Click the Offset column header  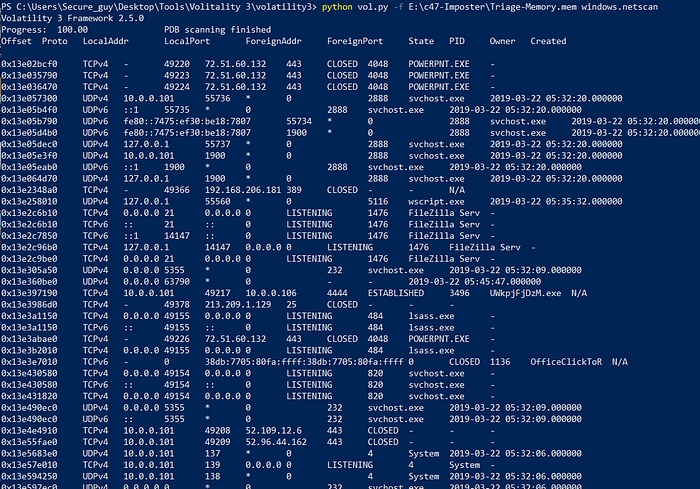point(17,41)
